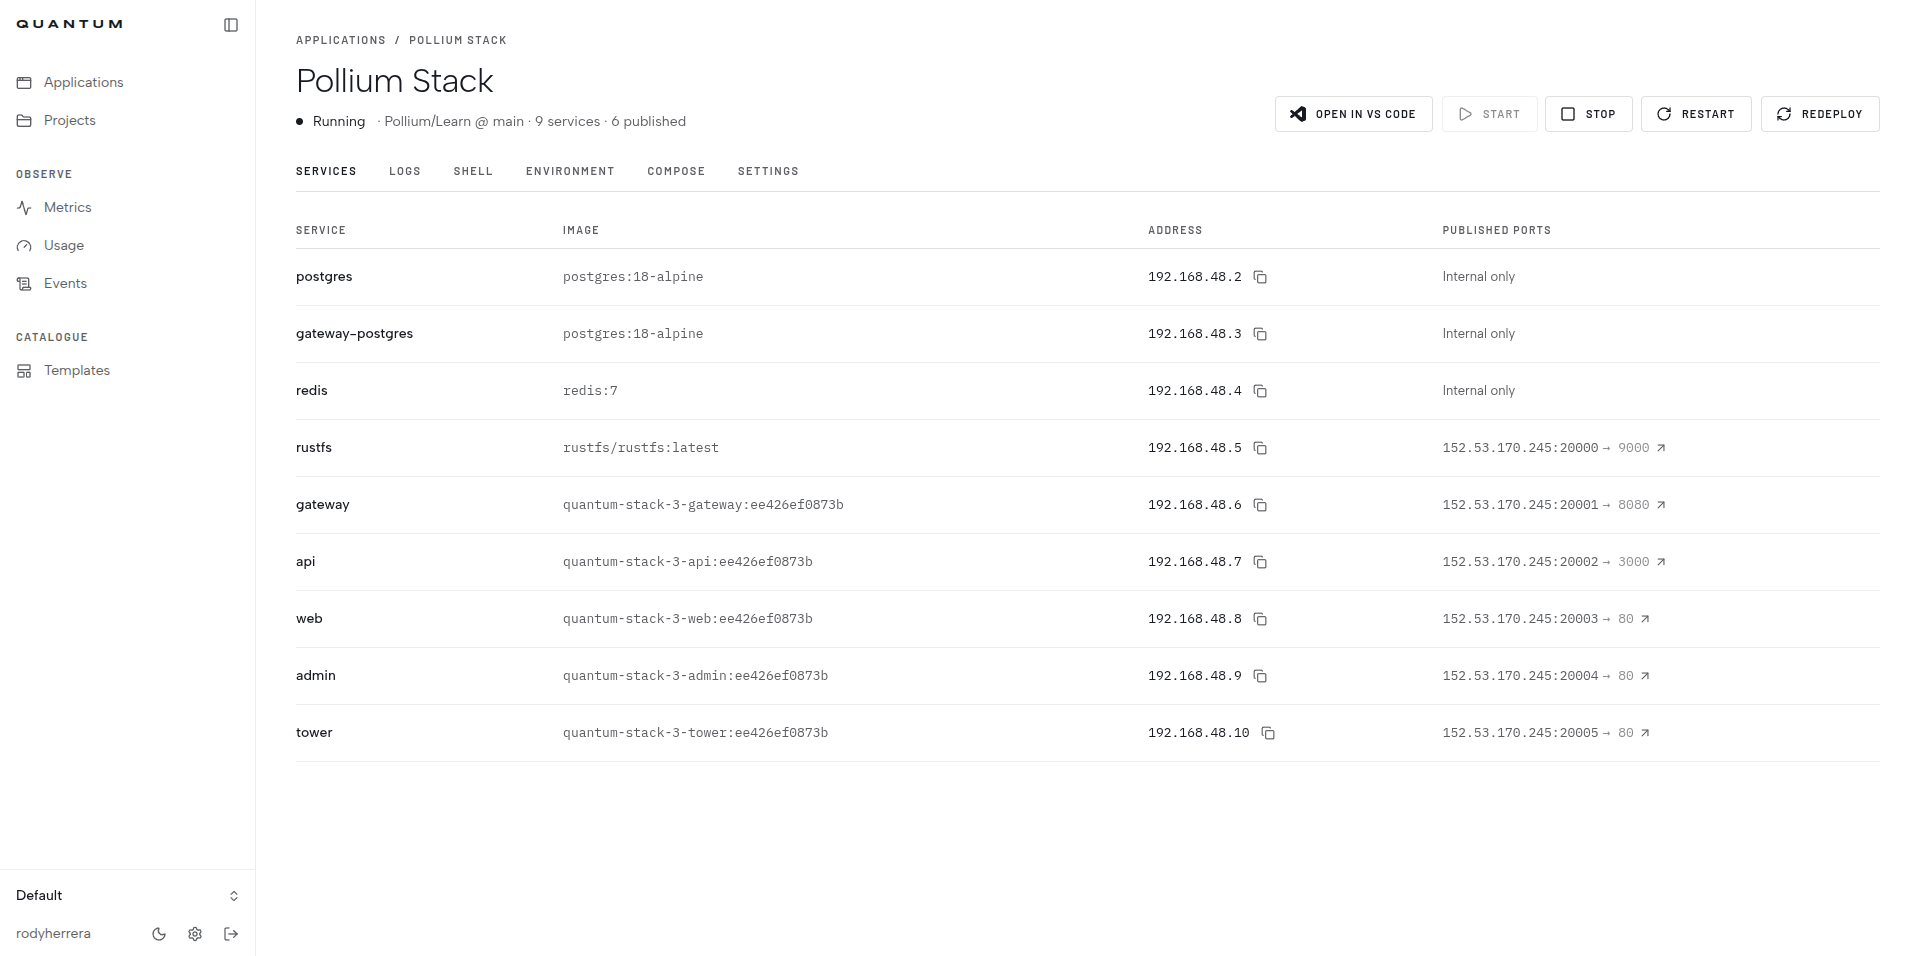Copy the redis IP address

pyautogui.click(x=1260, y=391)
